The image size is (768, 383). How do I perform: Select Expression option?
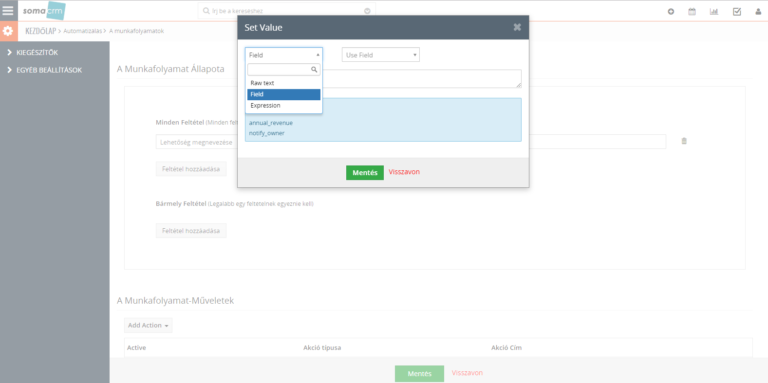coord(284,106)
